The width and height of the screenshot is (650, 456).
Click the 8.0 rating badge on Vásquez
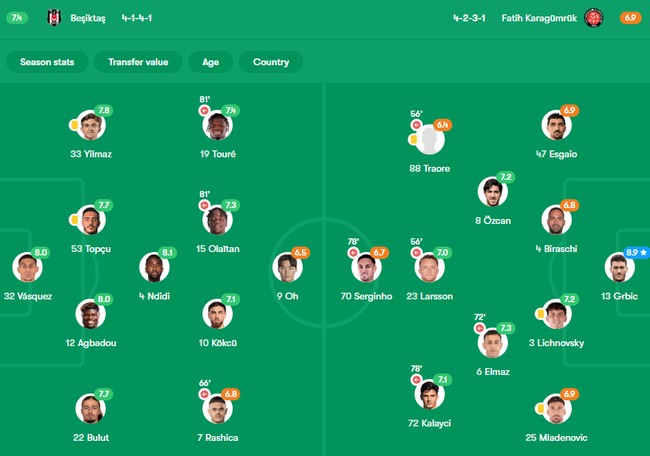[41, 252]
